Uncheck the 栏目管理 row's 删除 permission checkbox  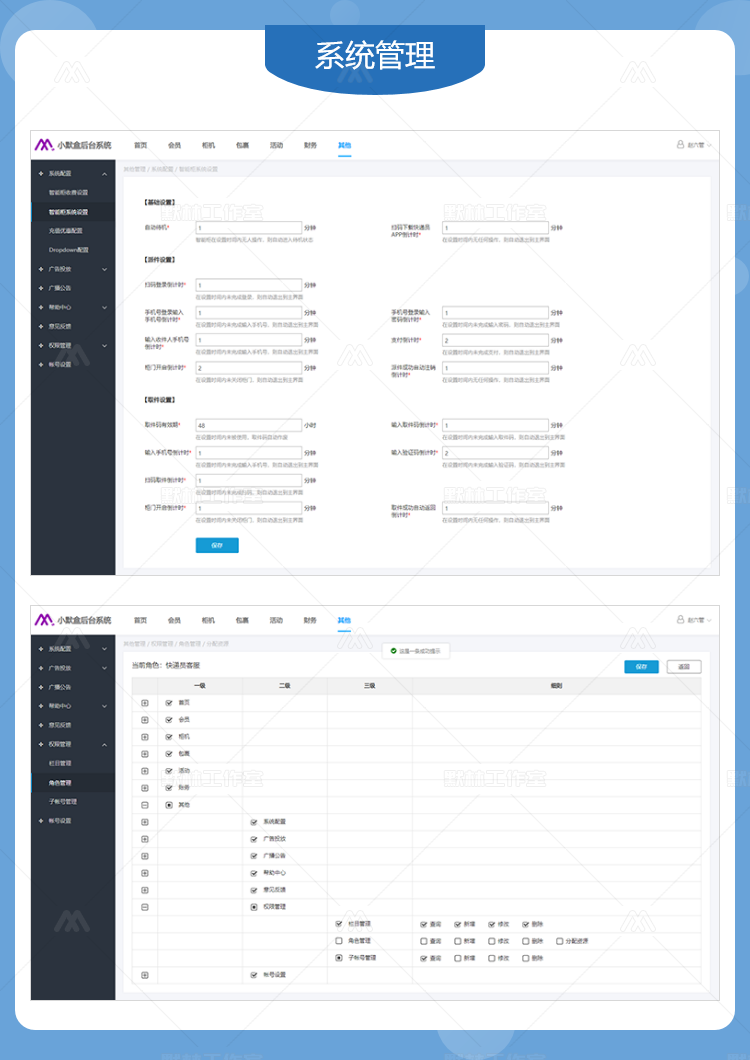[x=525, y=924]
